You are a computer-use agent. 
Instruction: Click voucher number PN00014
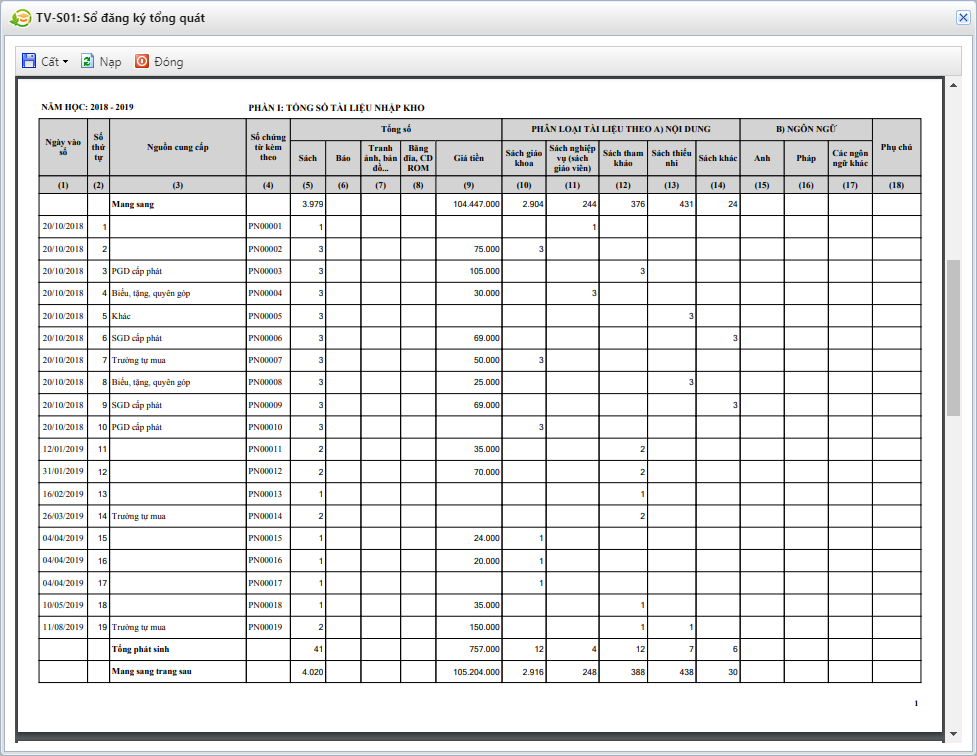coord(265,516)
